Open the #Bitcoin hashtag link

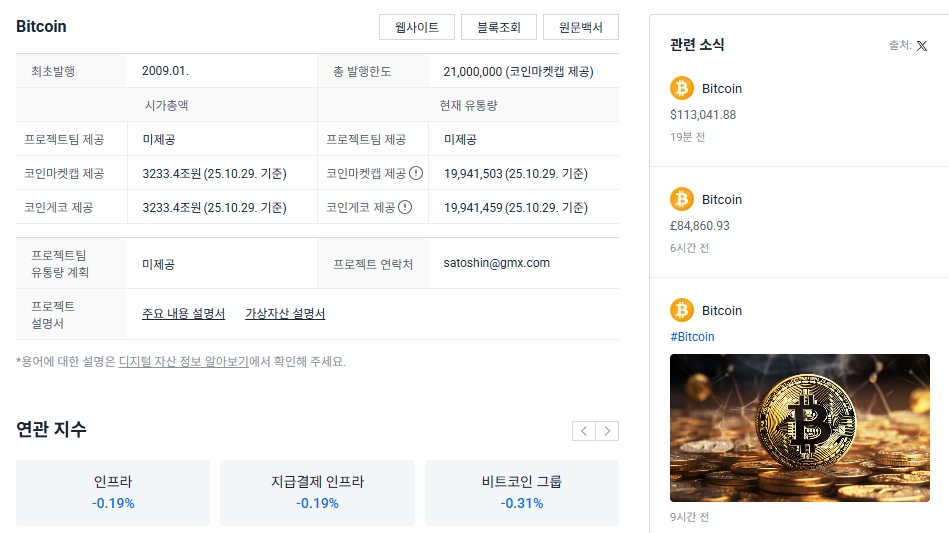point(692,337)
